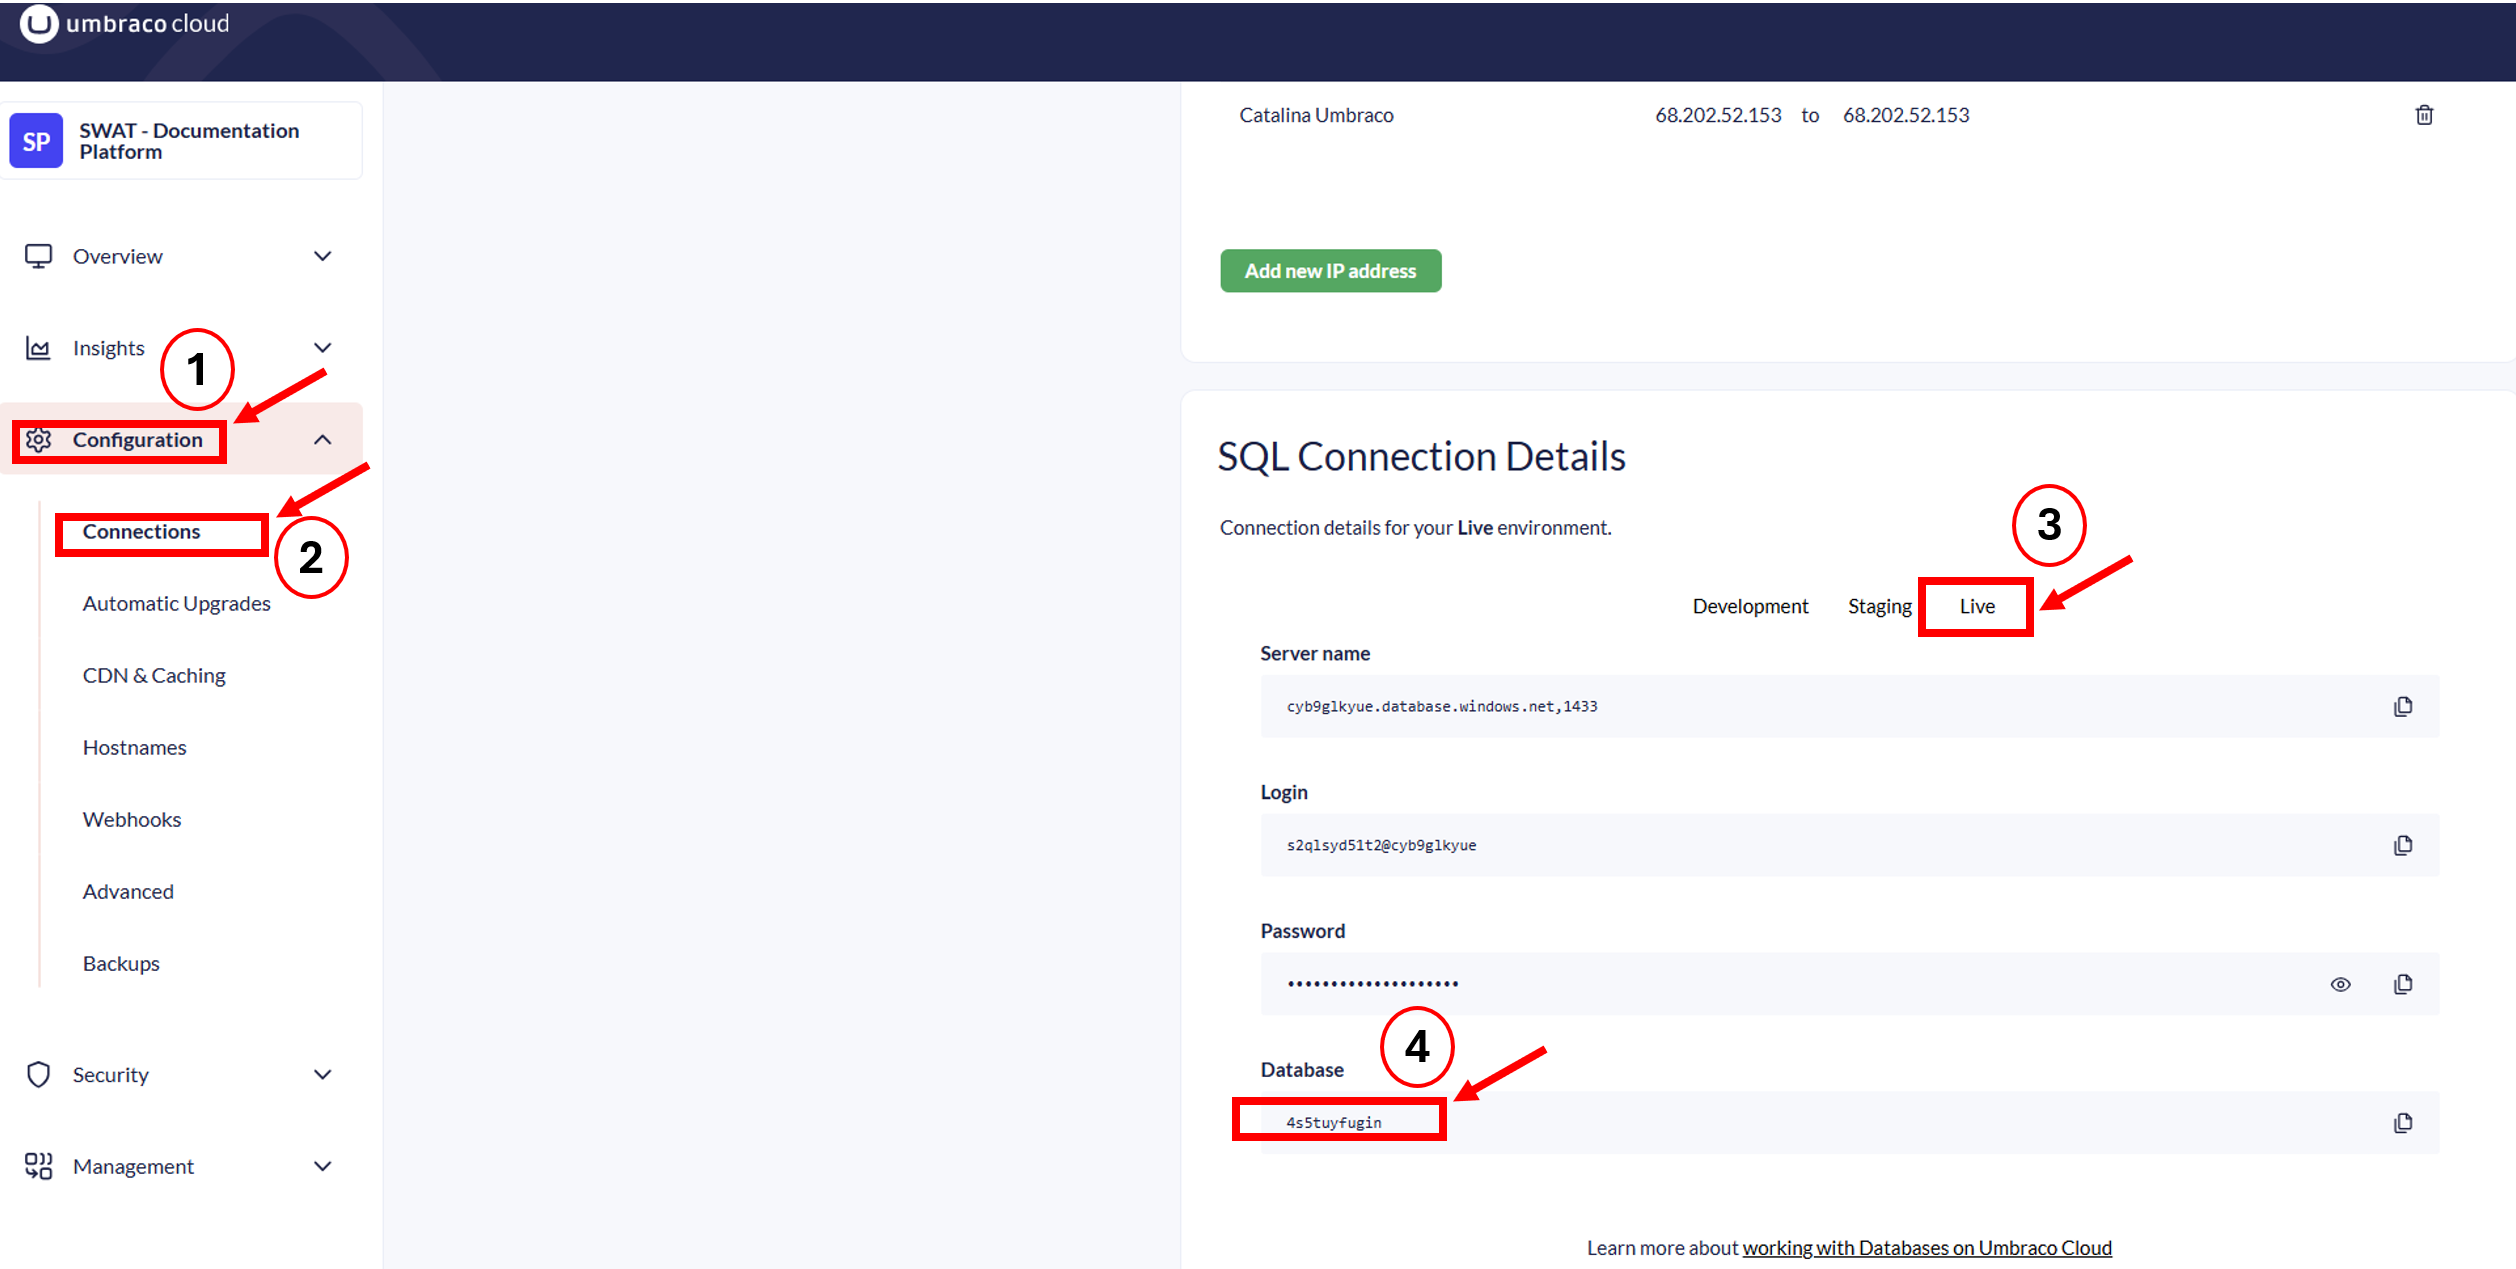Expand the Overview menu section
The image size is (2516, 1269).
click(x=322, y=256)
